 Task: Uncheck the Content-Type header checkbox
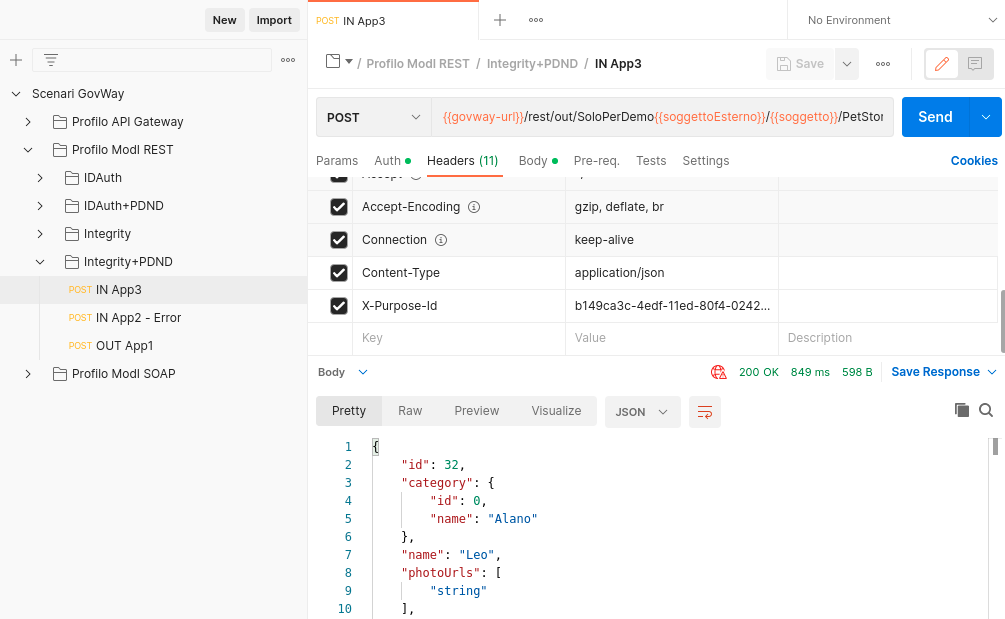coord(338,273)
